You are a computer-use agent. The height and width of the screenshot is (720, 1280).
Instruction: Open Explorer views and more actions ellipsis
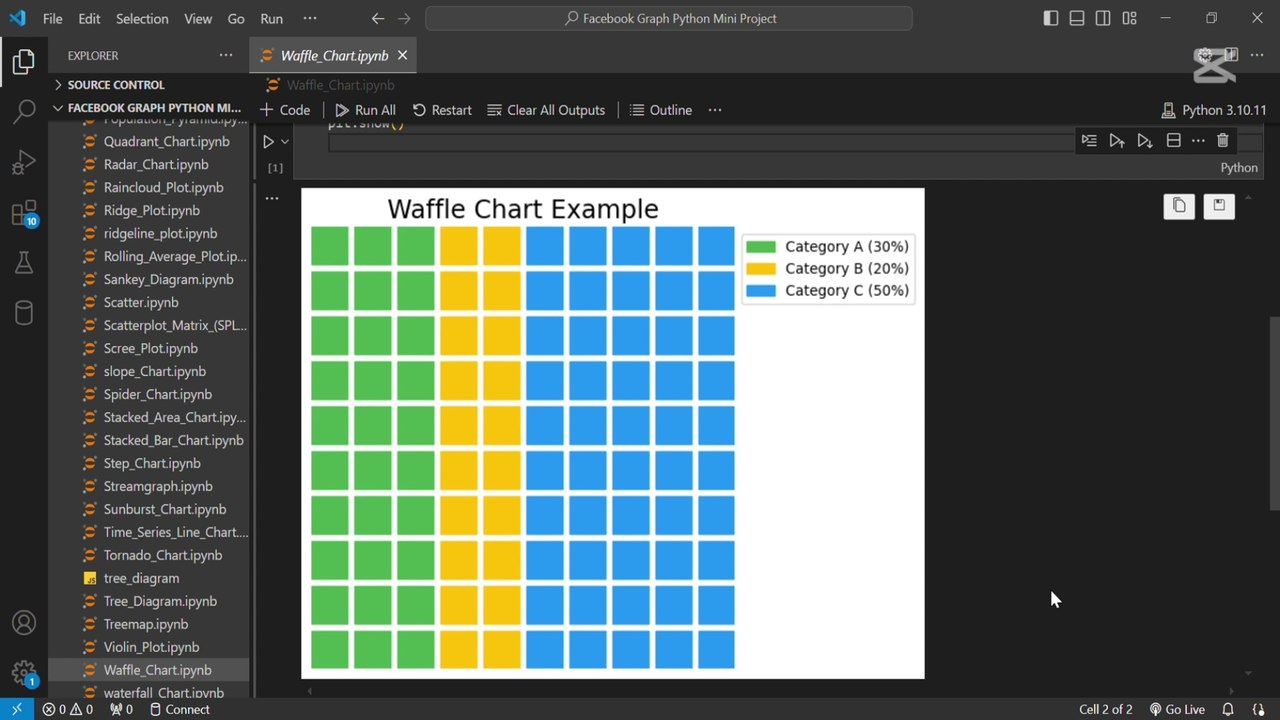[226, 55]
